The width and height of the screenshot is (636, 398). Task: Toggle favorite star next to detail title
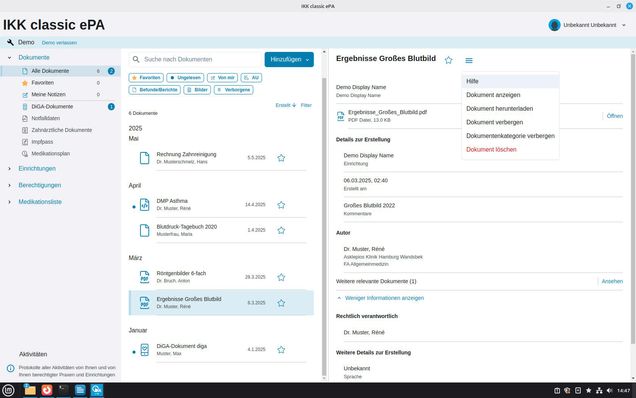click(x=448, y=60)
